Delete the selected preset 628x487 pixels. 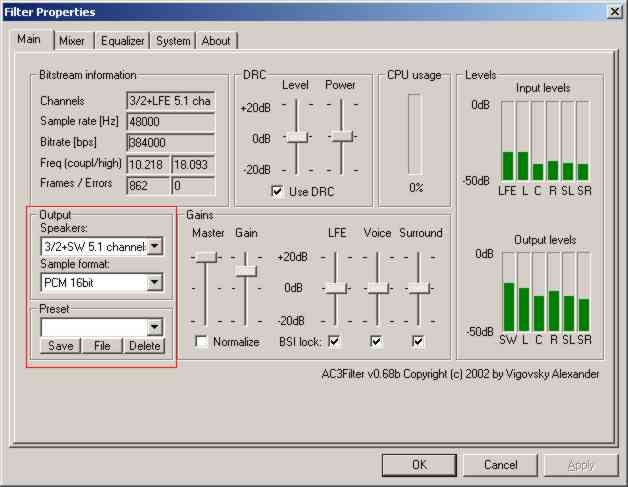143,346
